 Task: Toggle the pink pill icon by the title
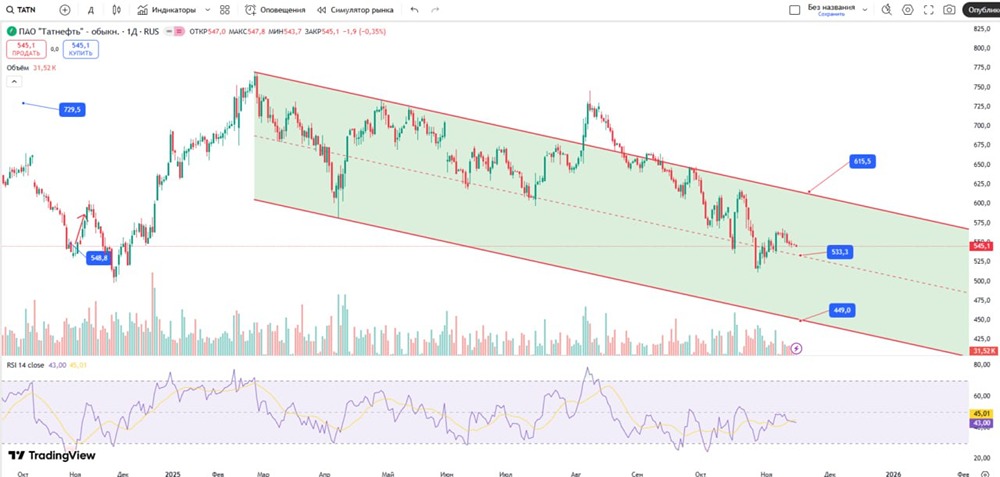(x=179, y=31)
